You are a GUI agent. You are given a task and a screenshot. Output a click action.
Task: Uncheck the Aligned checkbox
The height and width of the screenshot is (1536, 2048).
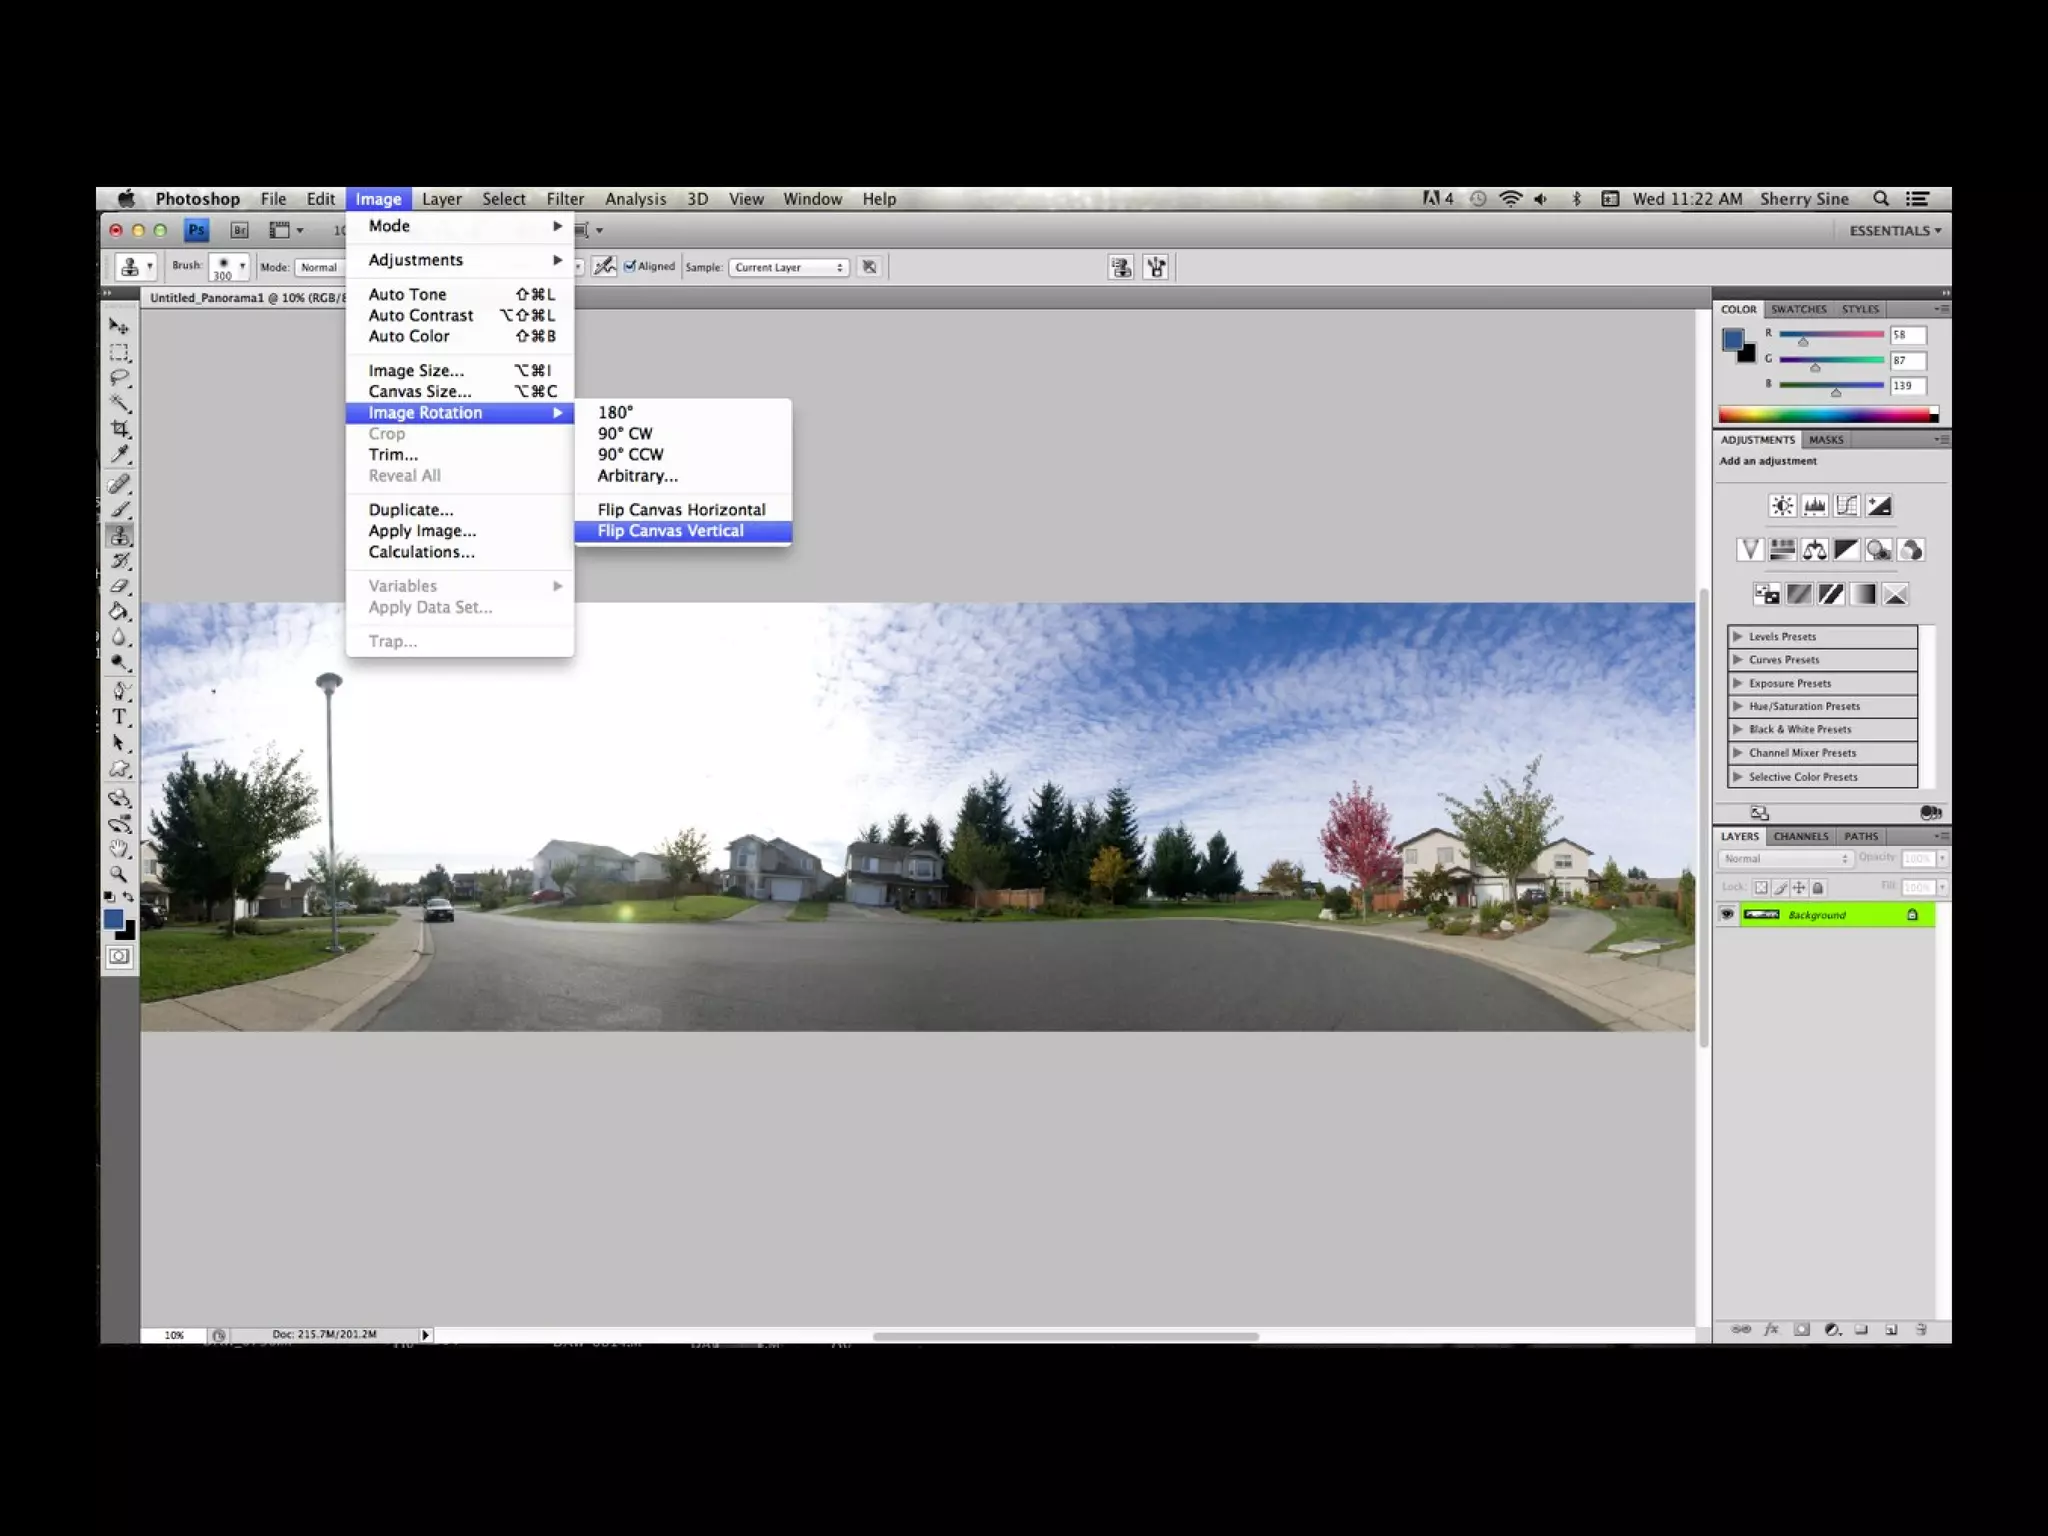coord(630,267)
